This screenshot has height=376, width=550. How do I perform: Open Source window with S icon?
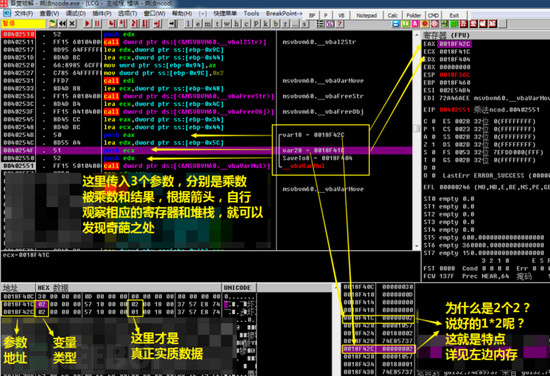[305, 24]
